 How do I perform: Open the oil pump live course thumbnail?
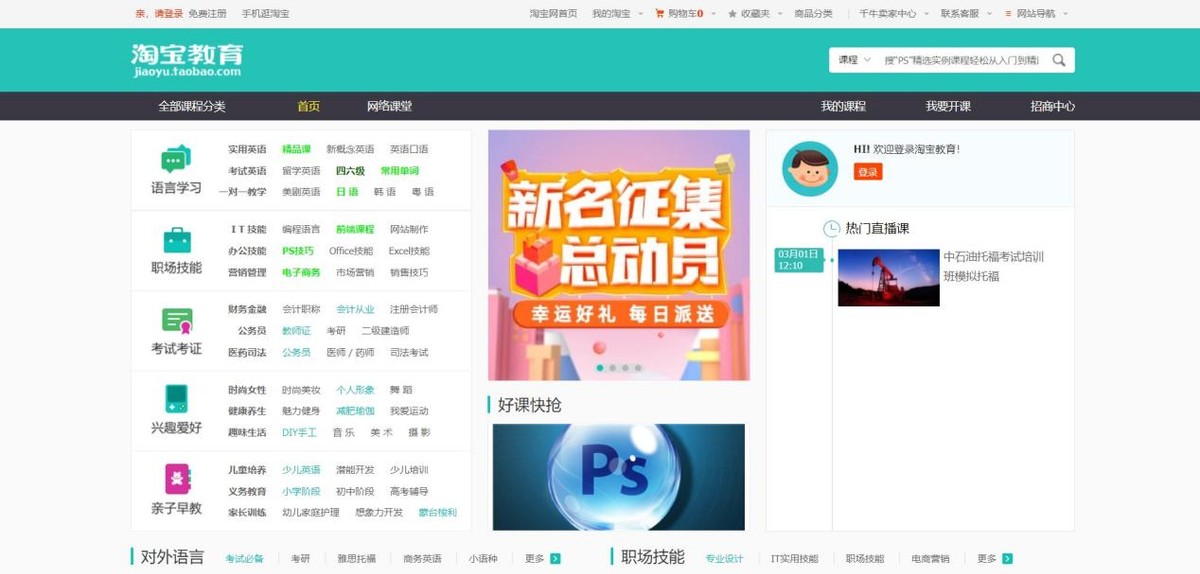pos(889,277)
